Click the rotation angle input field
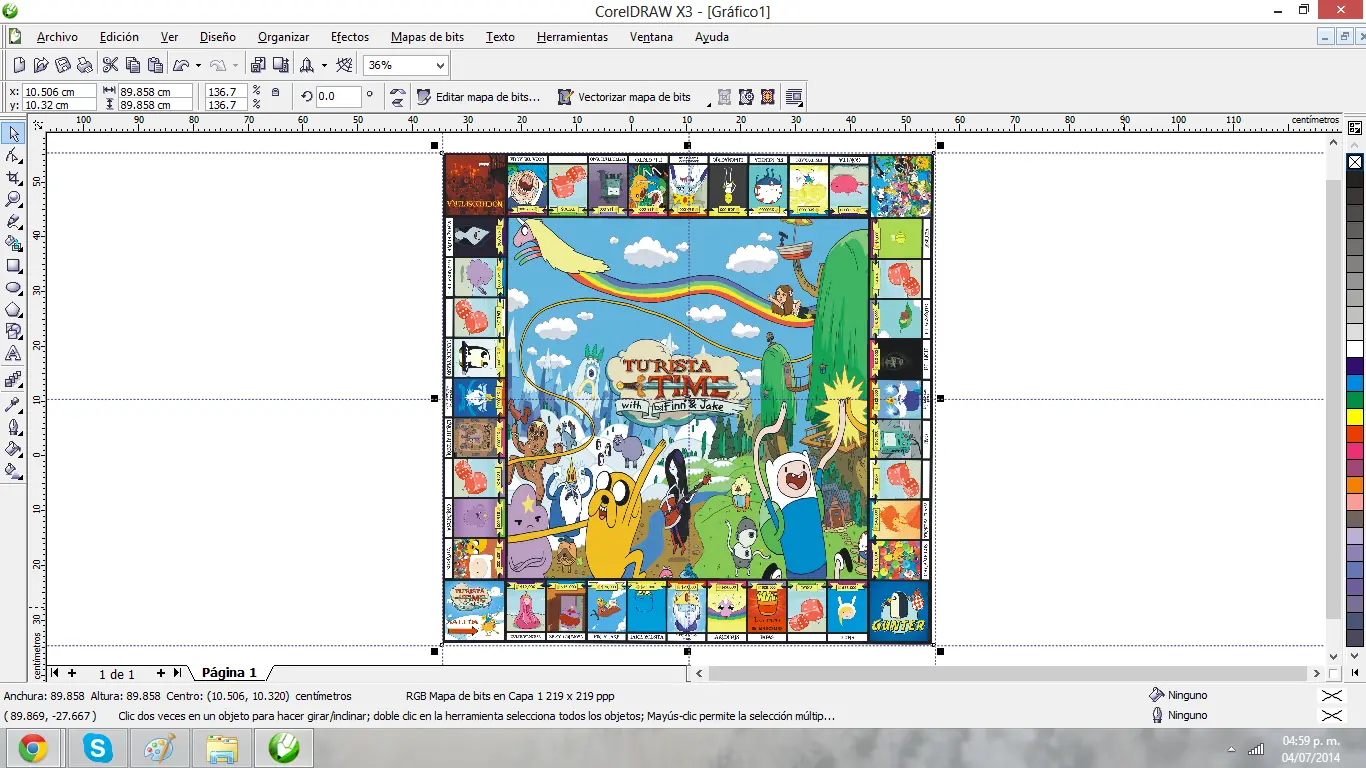The image size is (1366, 768). click(x=337, y=97)
